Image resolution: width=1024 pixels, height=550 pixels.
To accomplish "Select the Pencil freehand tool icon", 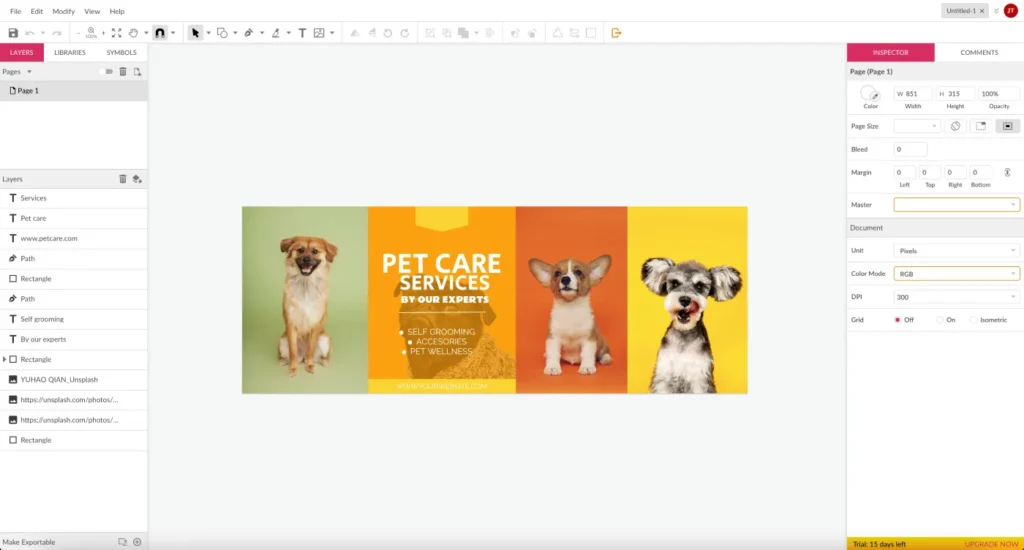I will [276, 33].
